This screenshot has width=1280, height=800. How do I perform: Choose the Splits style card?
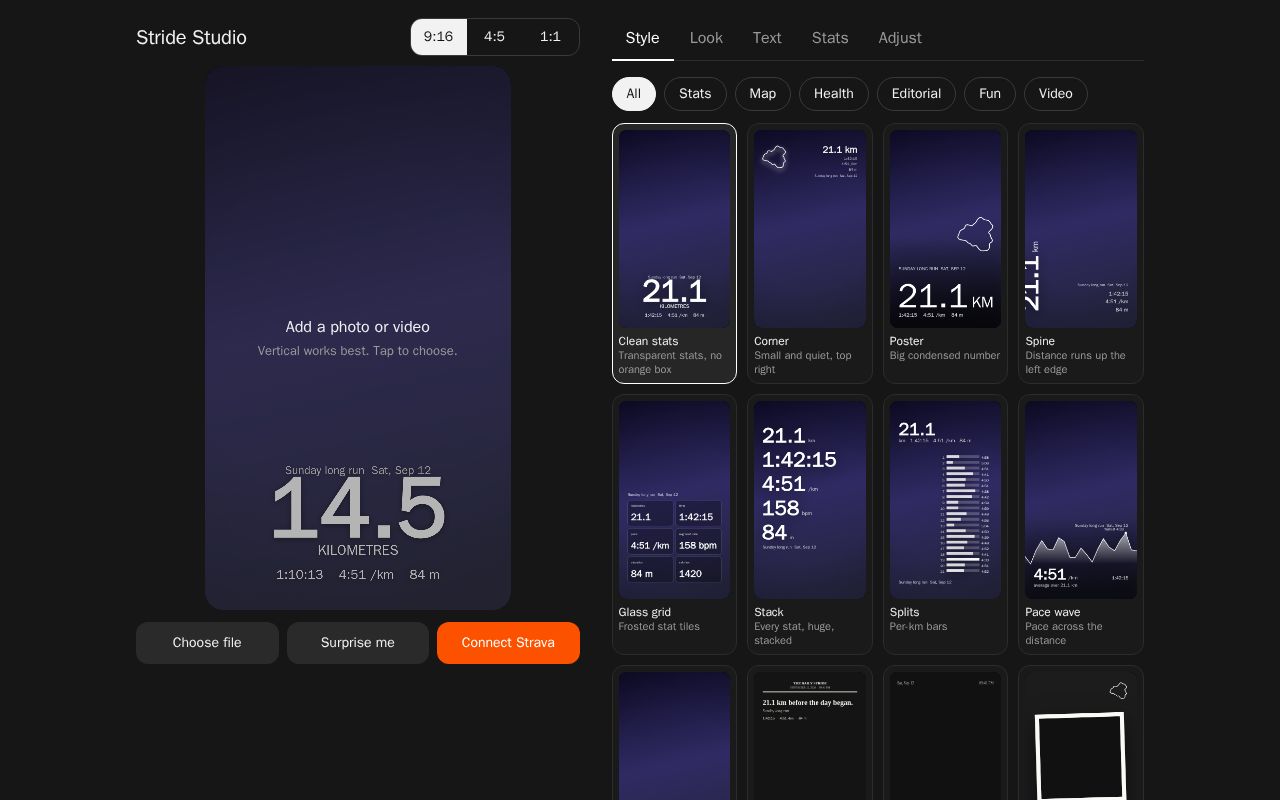(x=945, y=524)
